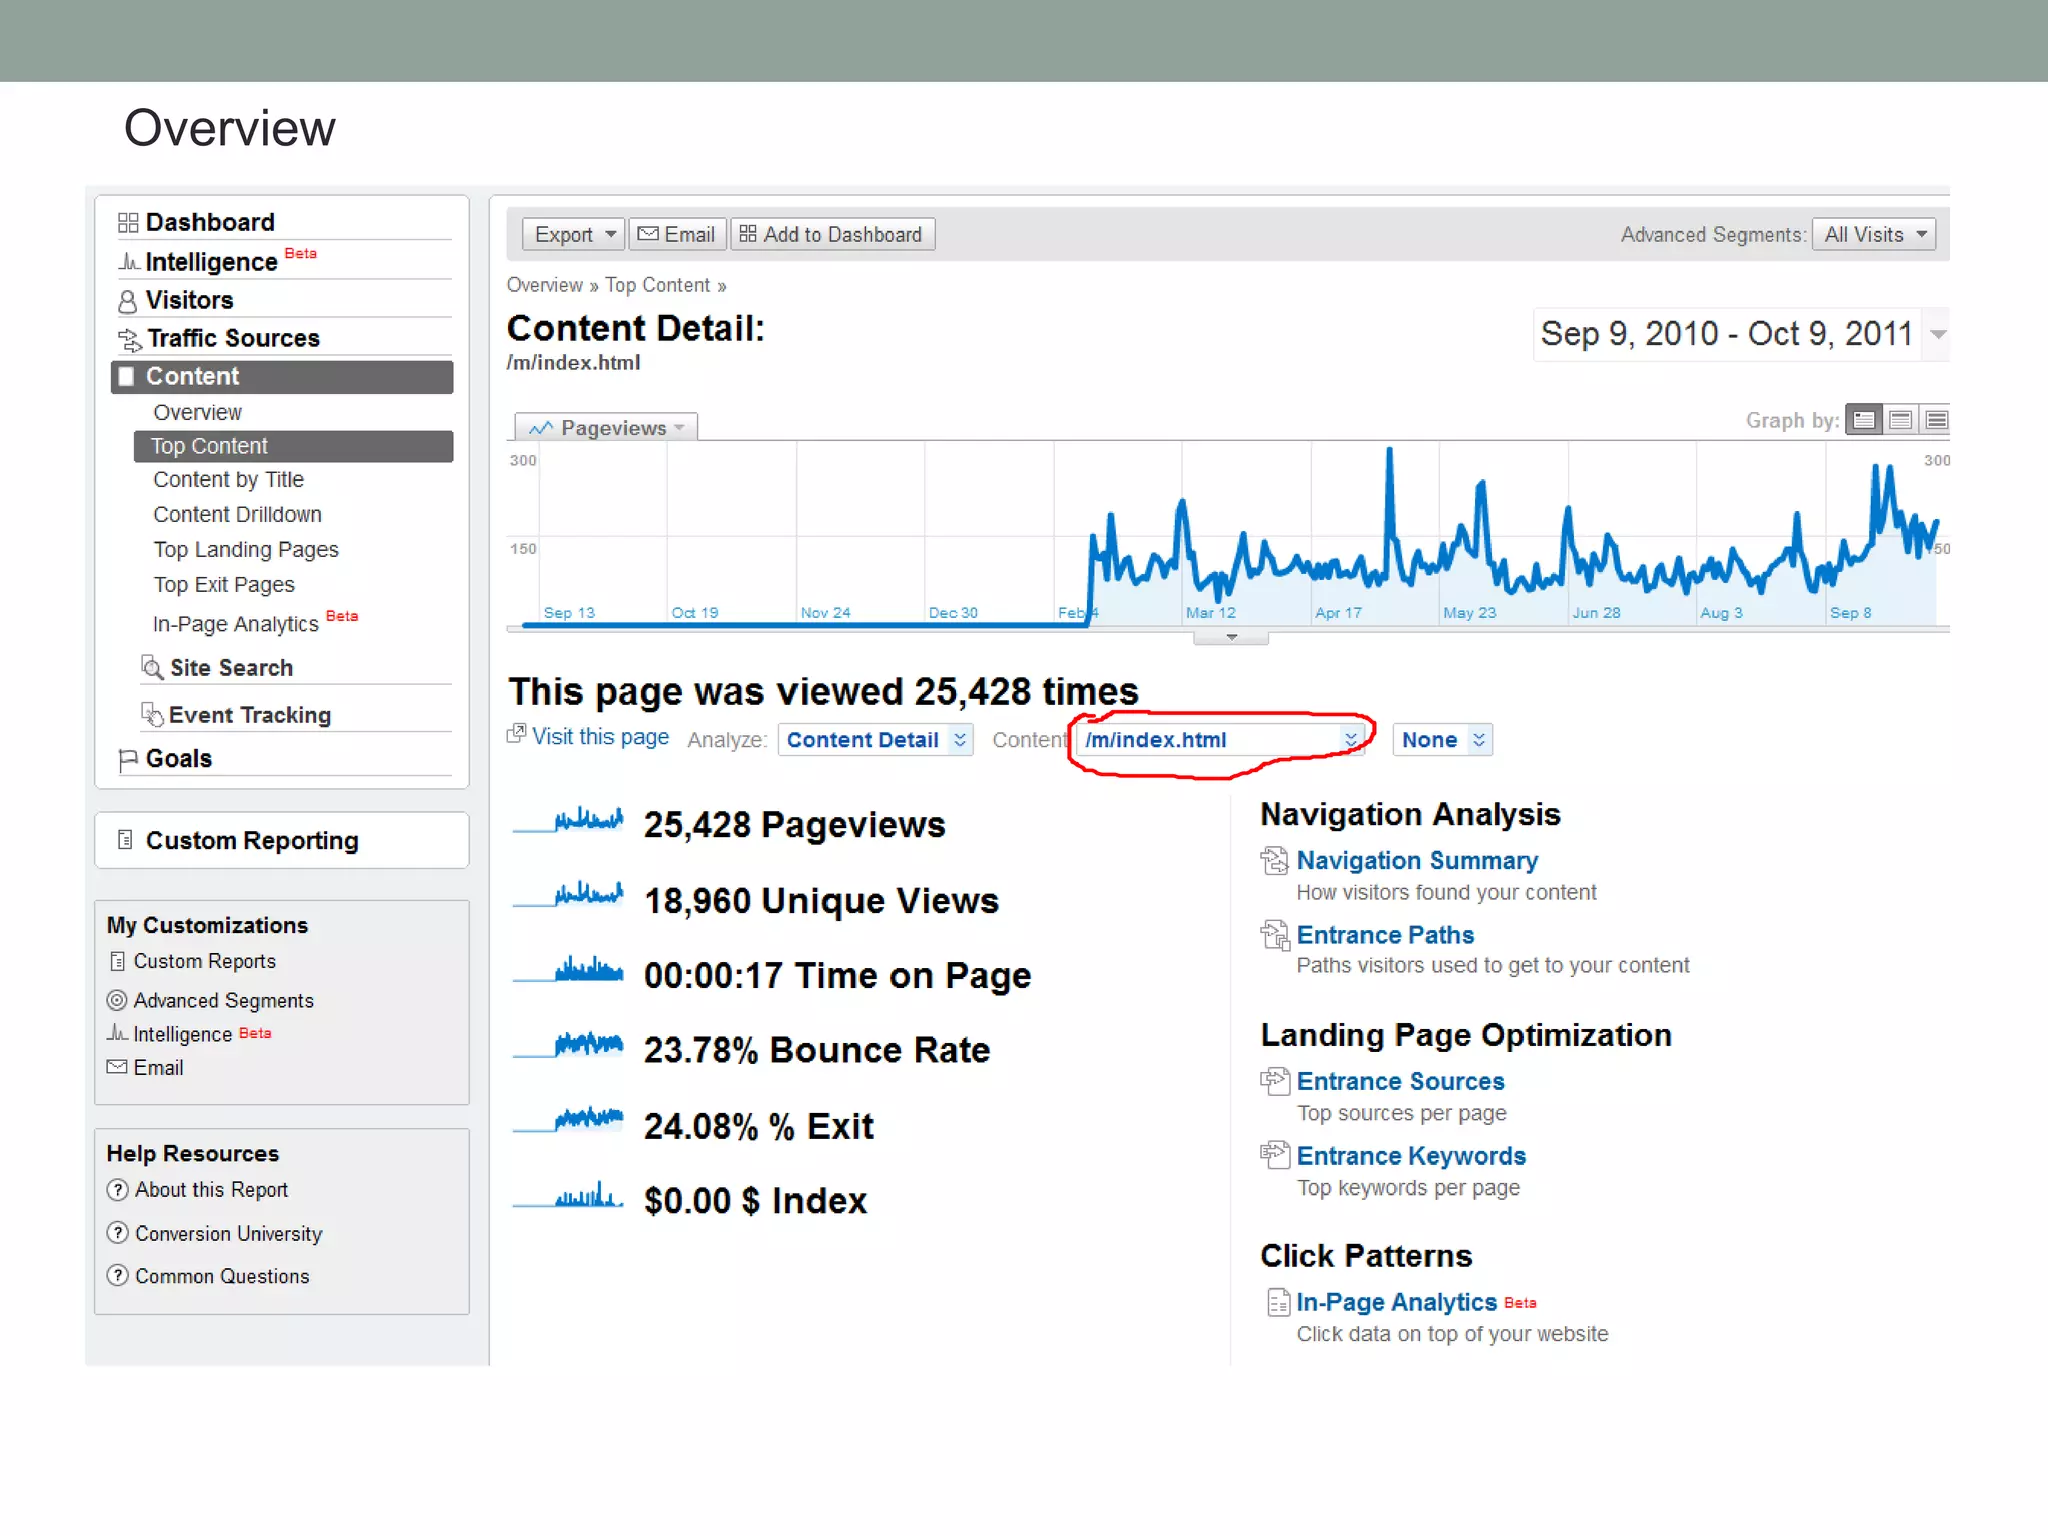Screen dimensions: 2048x1536
Task: Open the Pageviews metric dropdown
Action: coord(606,428)
